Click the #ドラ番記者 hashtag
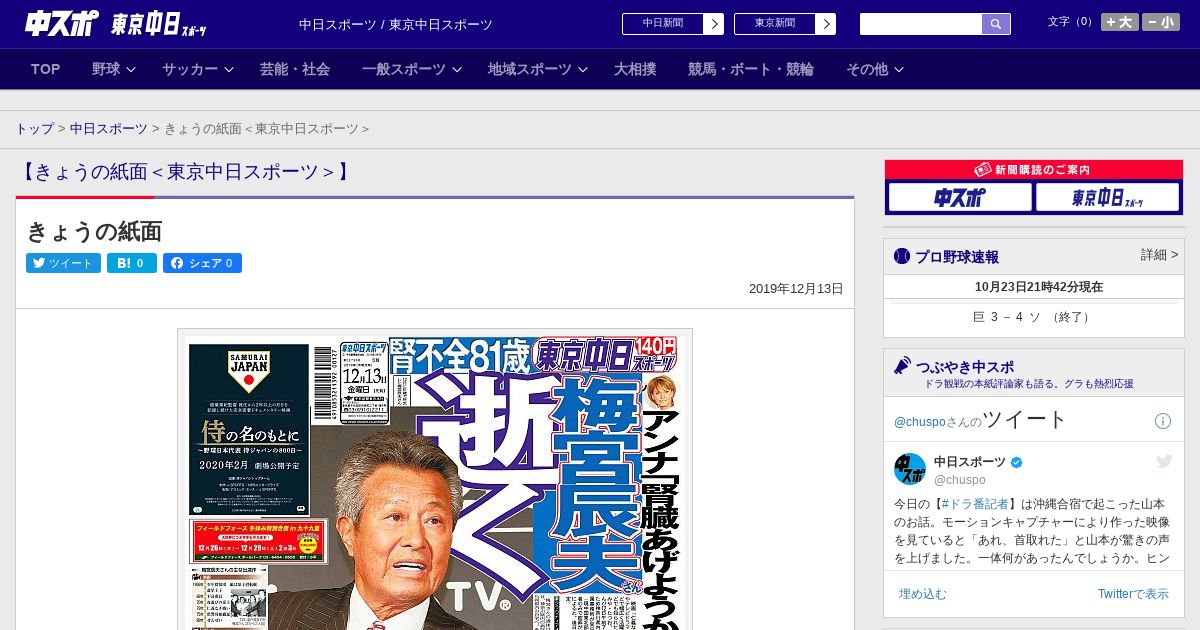 tap(975, 504)
